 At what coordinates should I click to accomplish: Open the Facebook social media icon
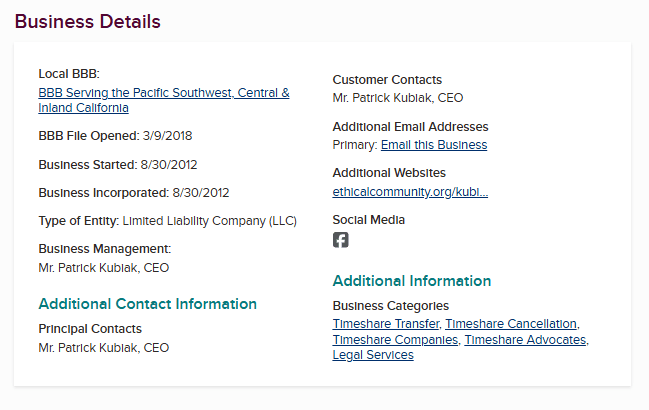(341, 240)
